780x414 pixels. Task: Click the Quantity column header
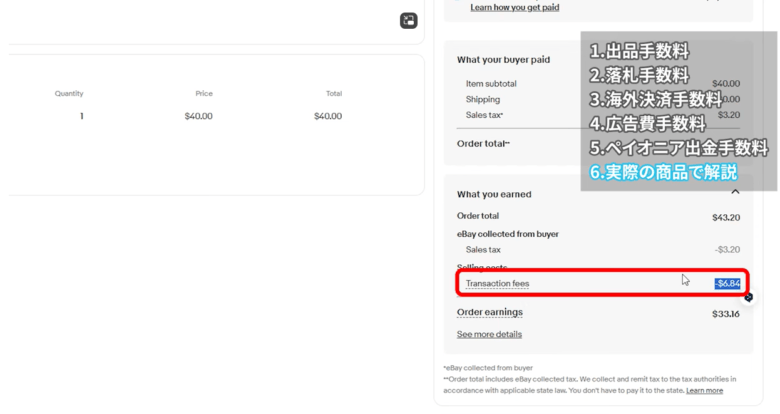(69, 94)
